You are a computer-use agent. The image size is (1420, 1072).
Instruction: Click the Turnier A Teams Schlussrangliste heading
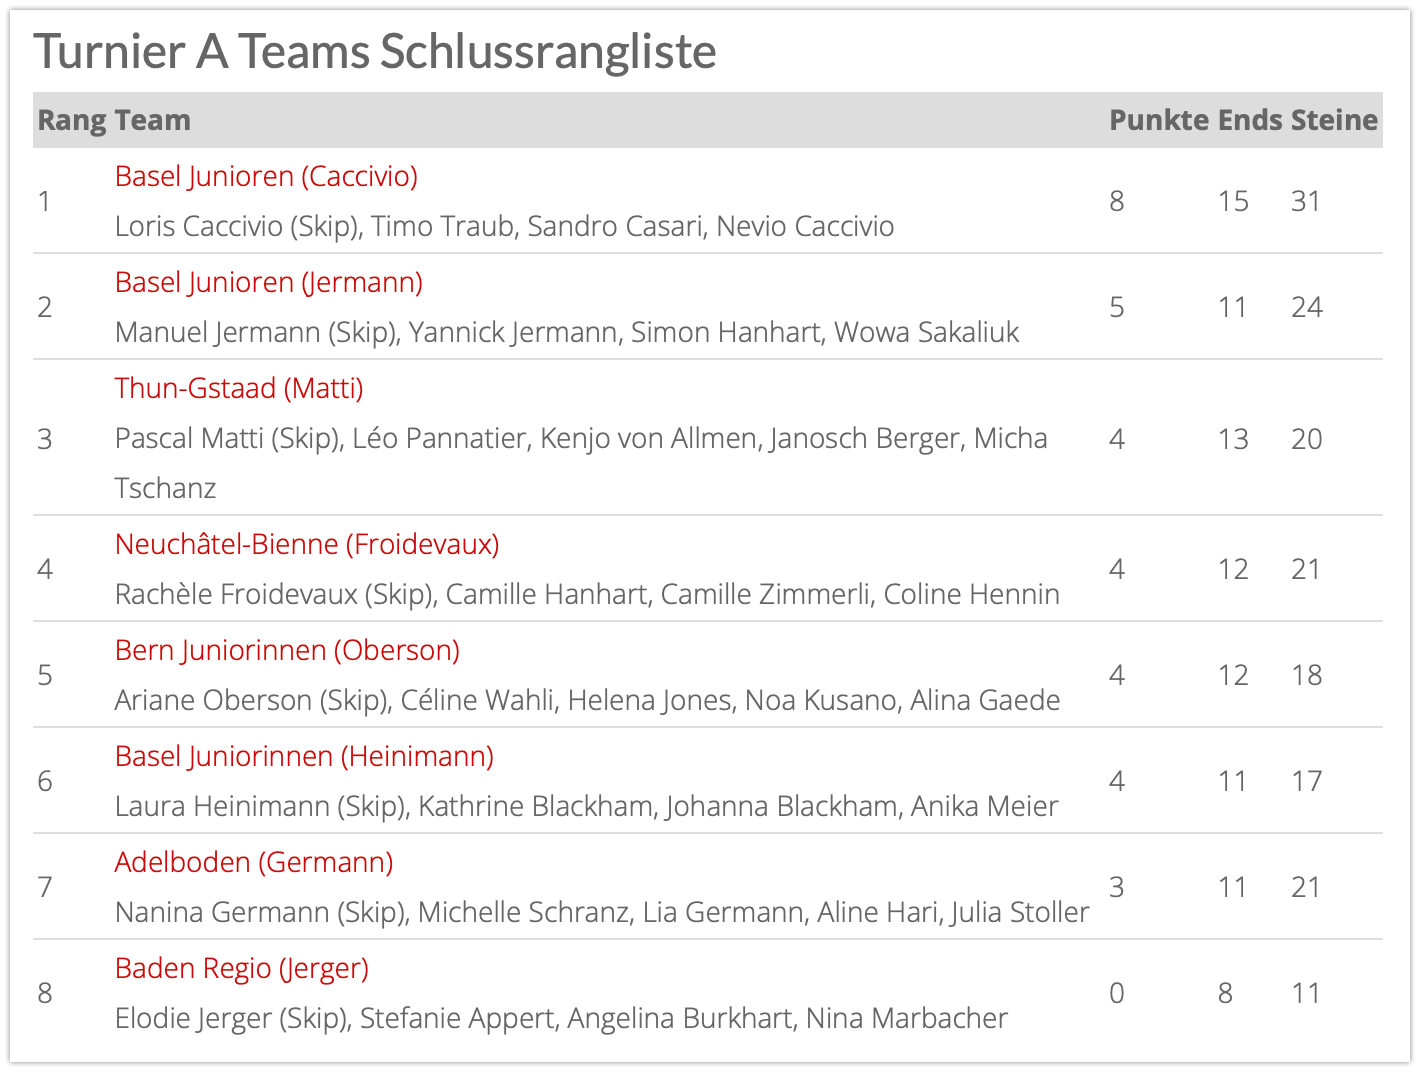375,52
